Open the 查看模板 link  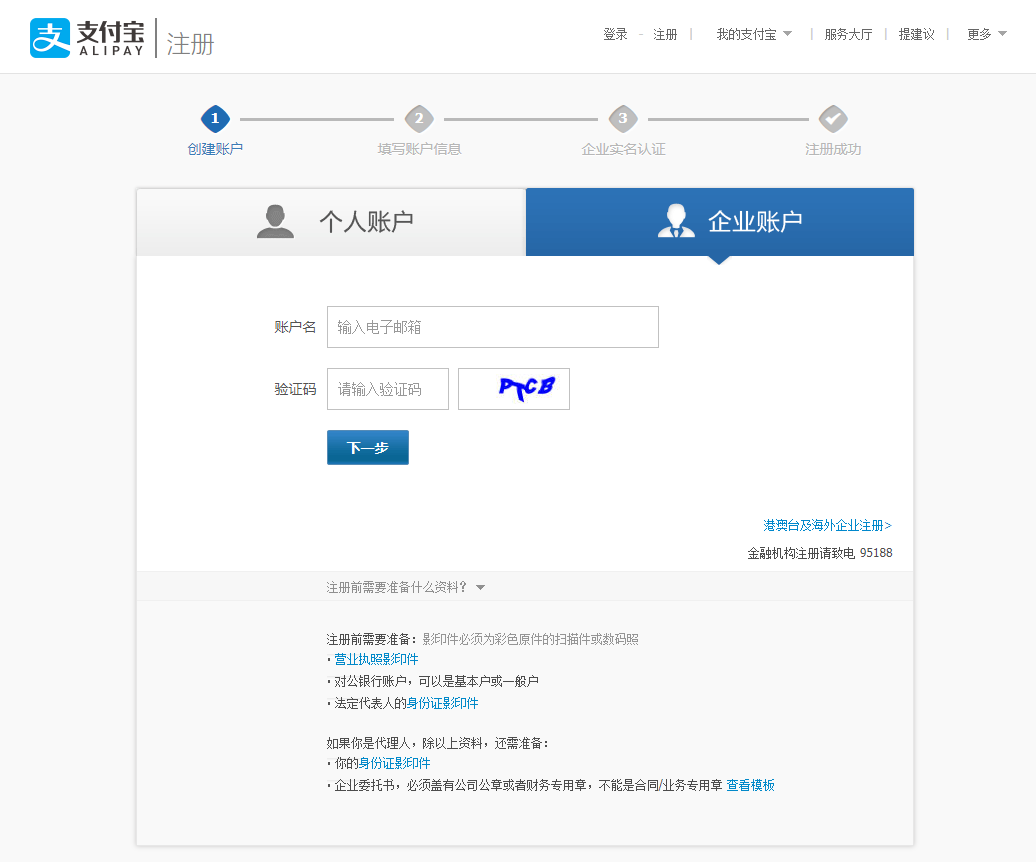tap(751, 785)
